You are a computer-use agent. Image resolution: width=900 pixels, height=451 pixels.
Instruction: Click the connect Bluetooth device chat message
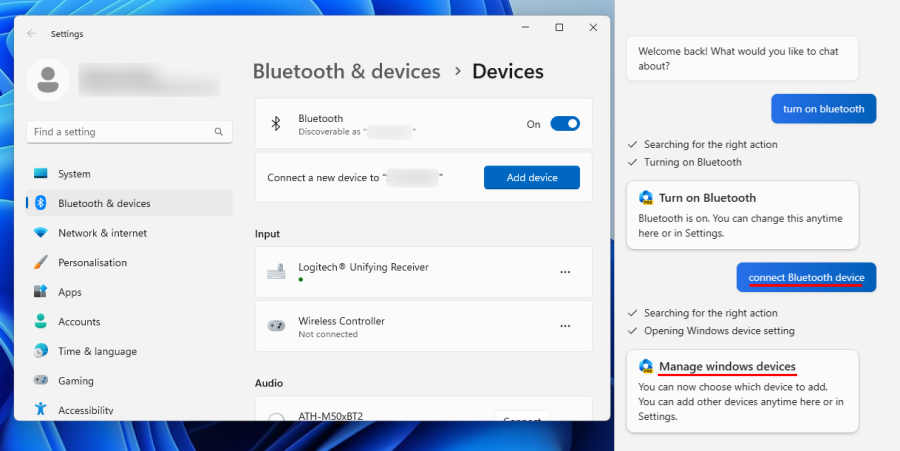click(x=805, y=277)
